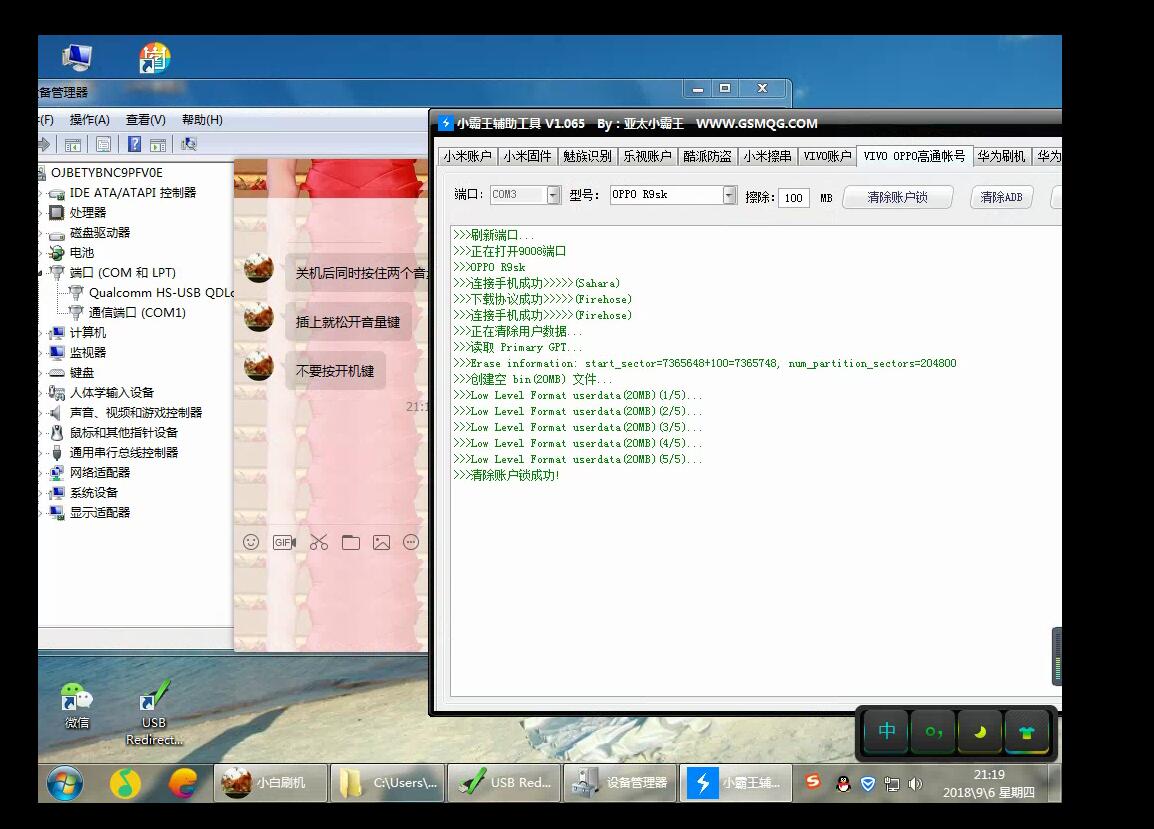Viewport: 1154px width, 829px height.
Task: Click the 清除账户锁 button
Action: pyautogui.click(x=898, y=197)
